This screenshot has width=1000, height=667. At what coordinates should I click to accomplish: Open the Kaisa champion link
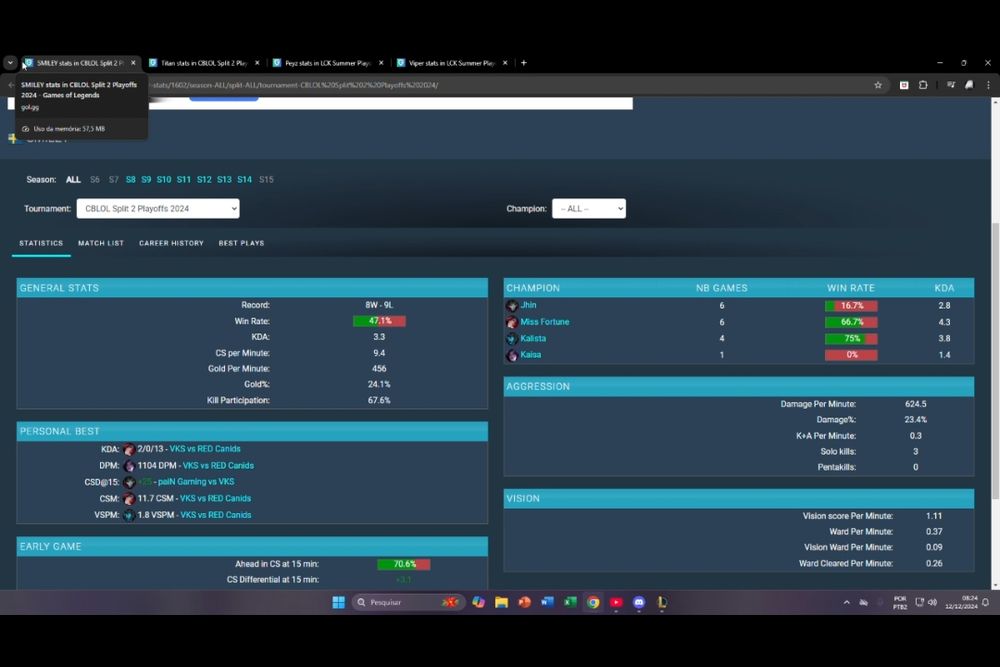531,355
